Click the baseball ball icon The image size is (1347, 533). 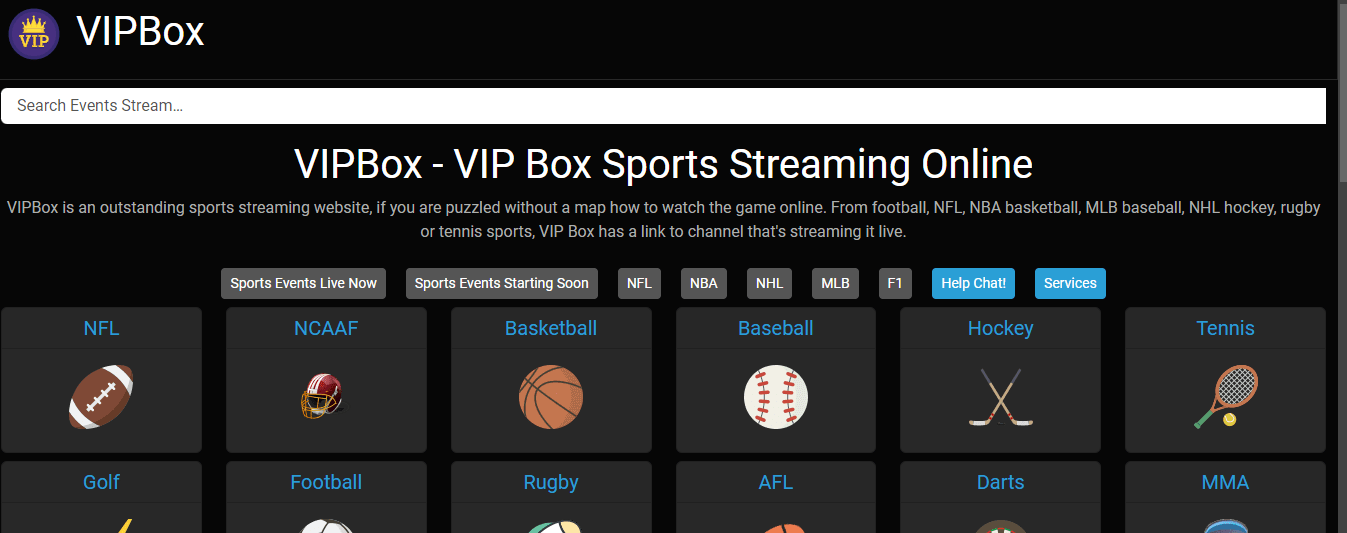776,397
